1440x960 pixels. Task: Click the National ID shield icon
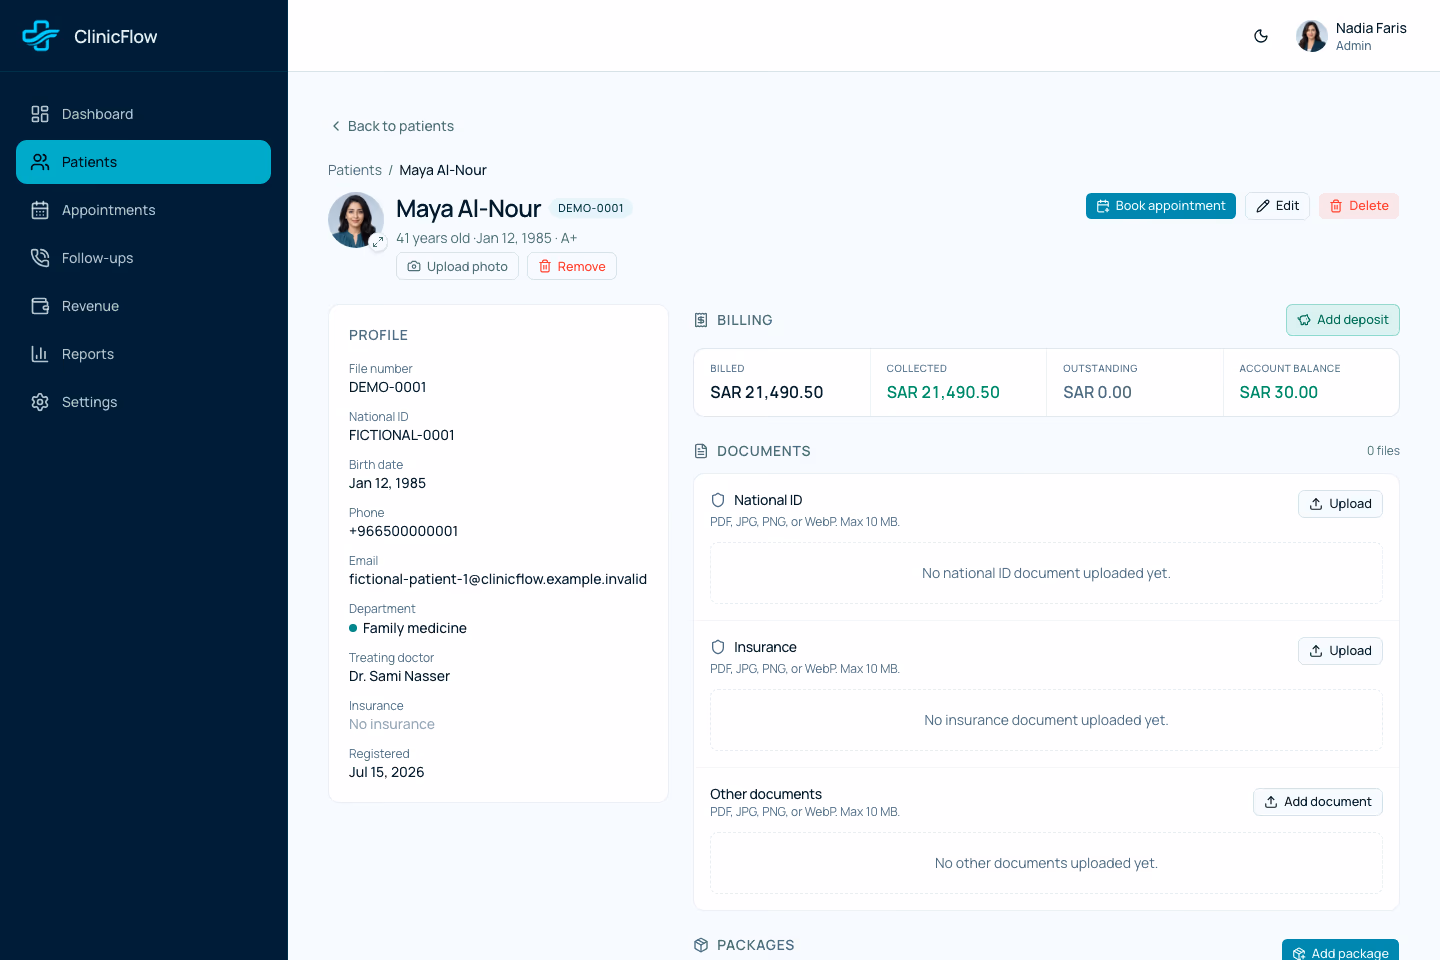718,500
